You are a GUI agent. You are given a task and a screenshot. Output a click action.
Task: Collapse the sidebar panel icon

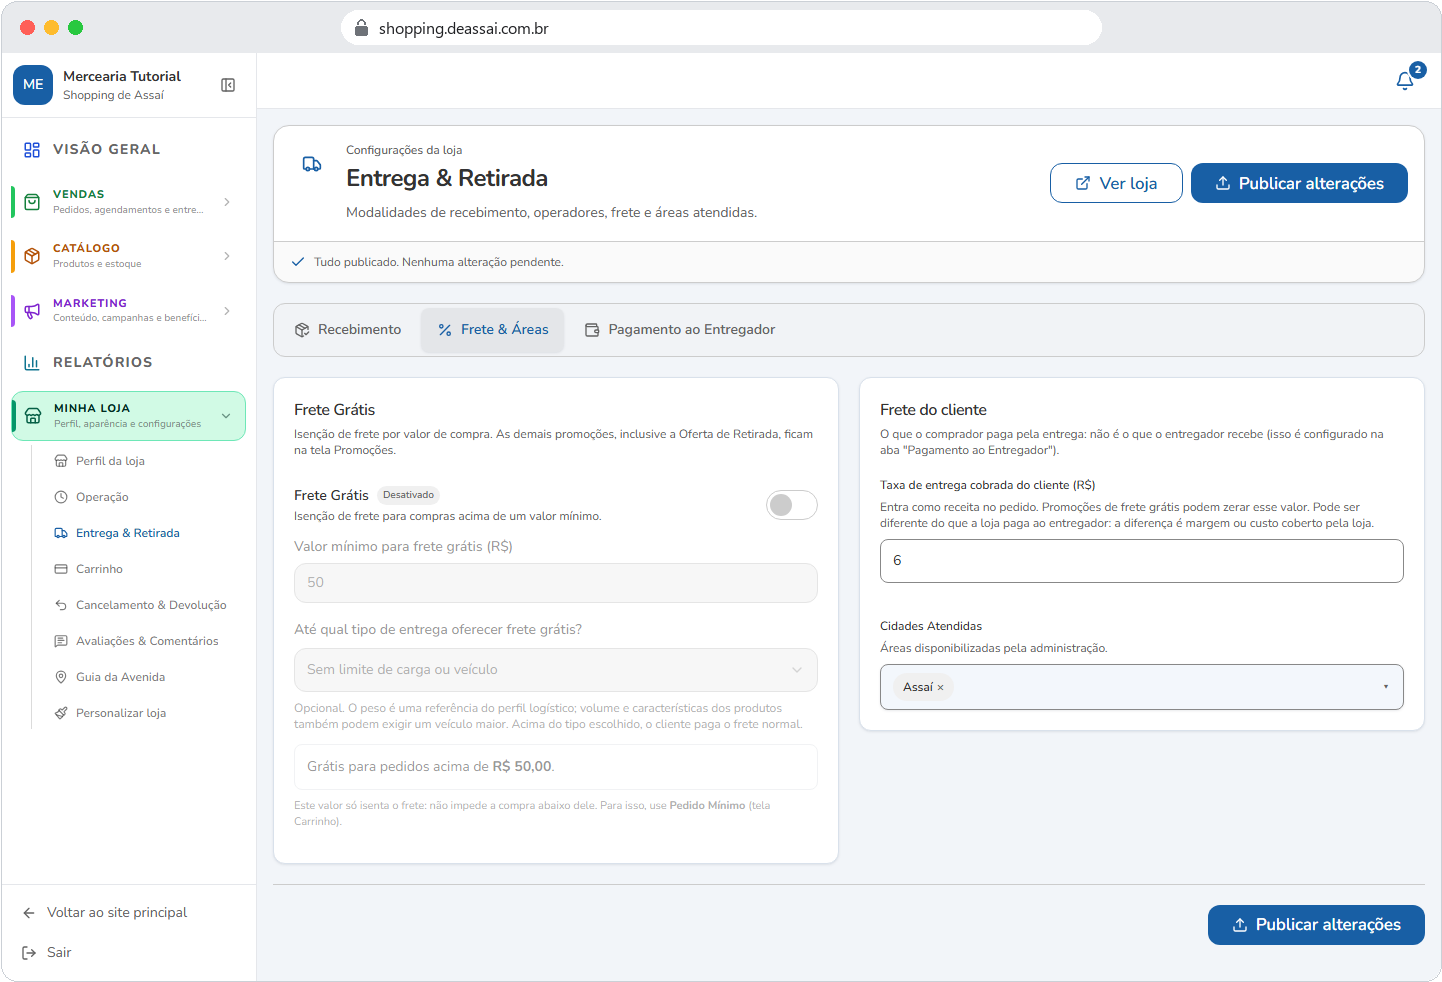coord(228,85)
